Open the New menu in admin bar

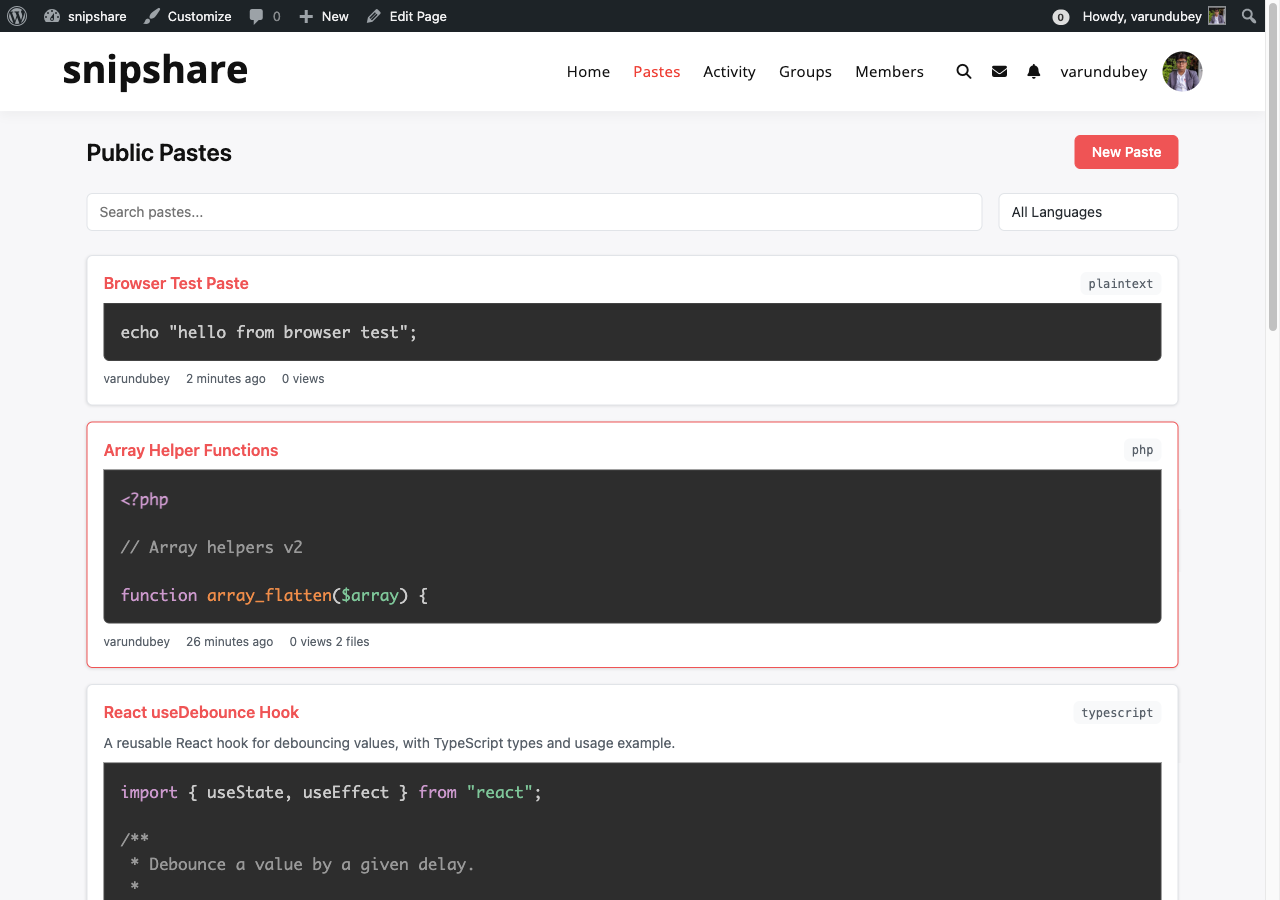[x=324, y=16]
